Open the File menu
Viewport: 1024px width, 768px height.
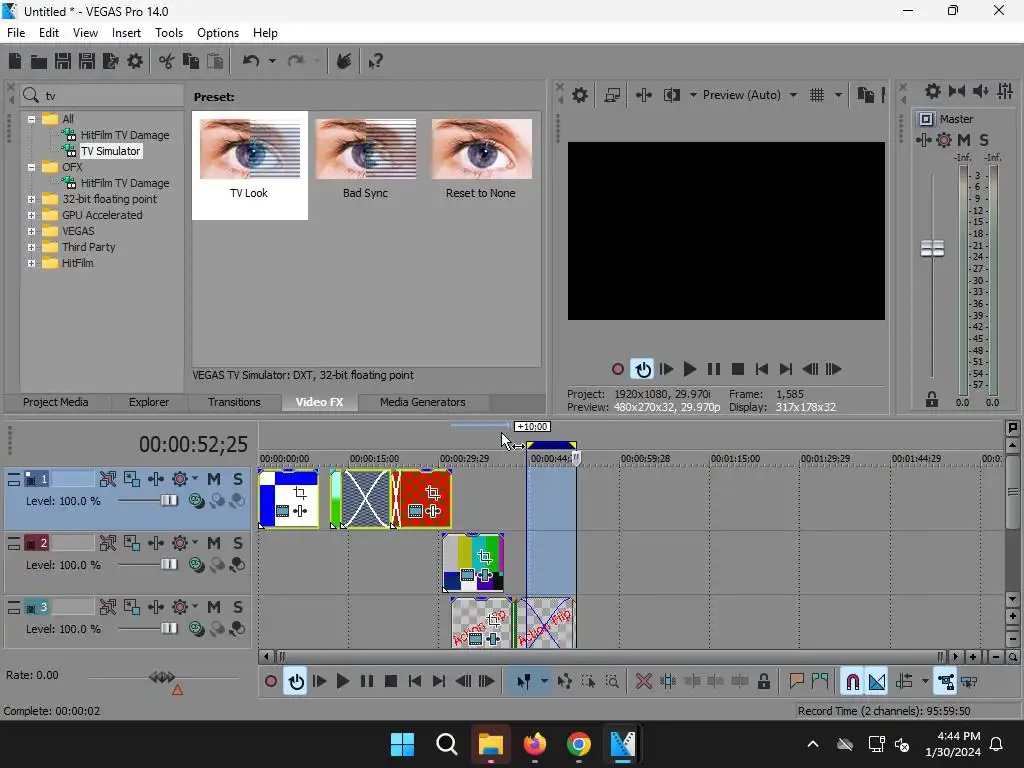tap(16, 33)
